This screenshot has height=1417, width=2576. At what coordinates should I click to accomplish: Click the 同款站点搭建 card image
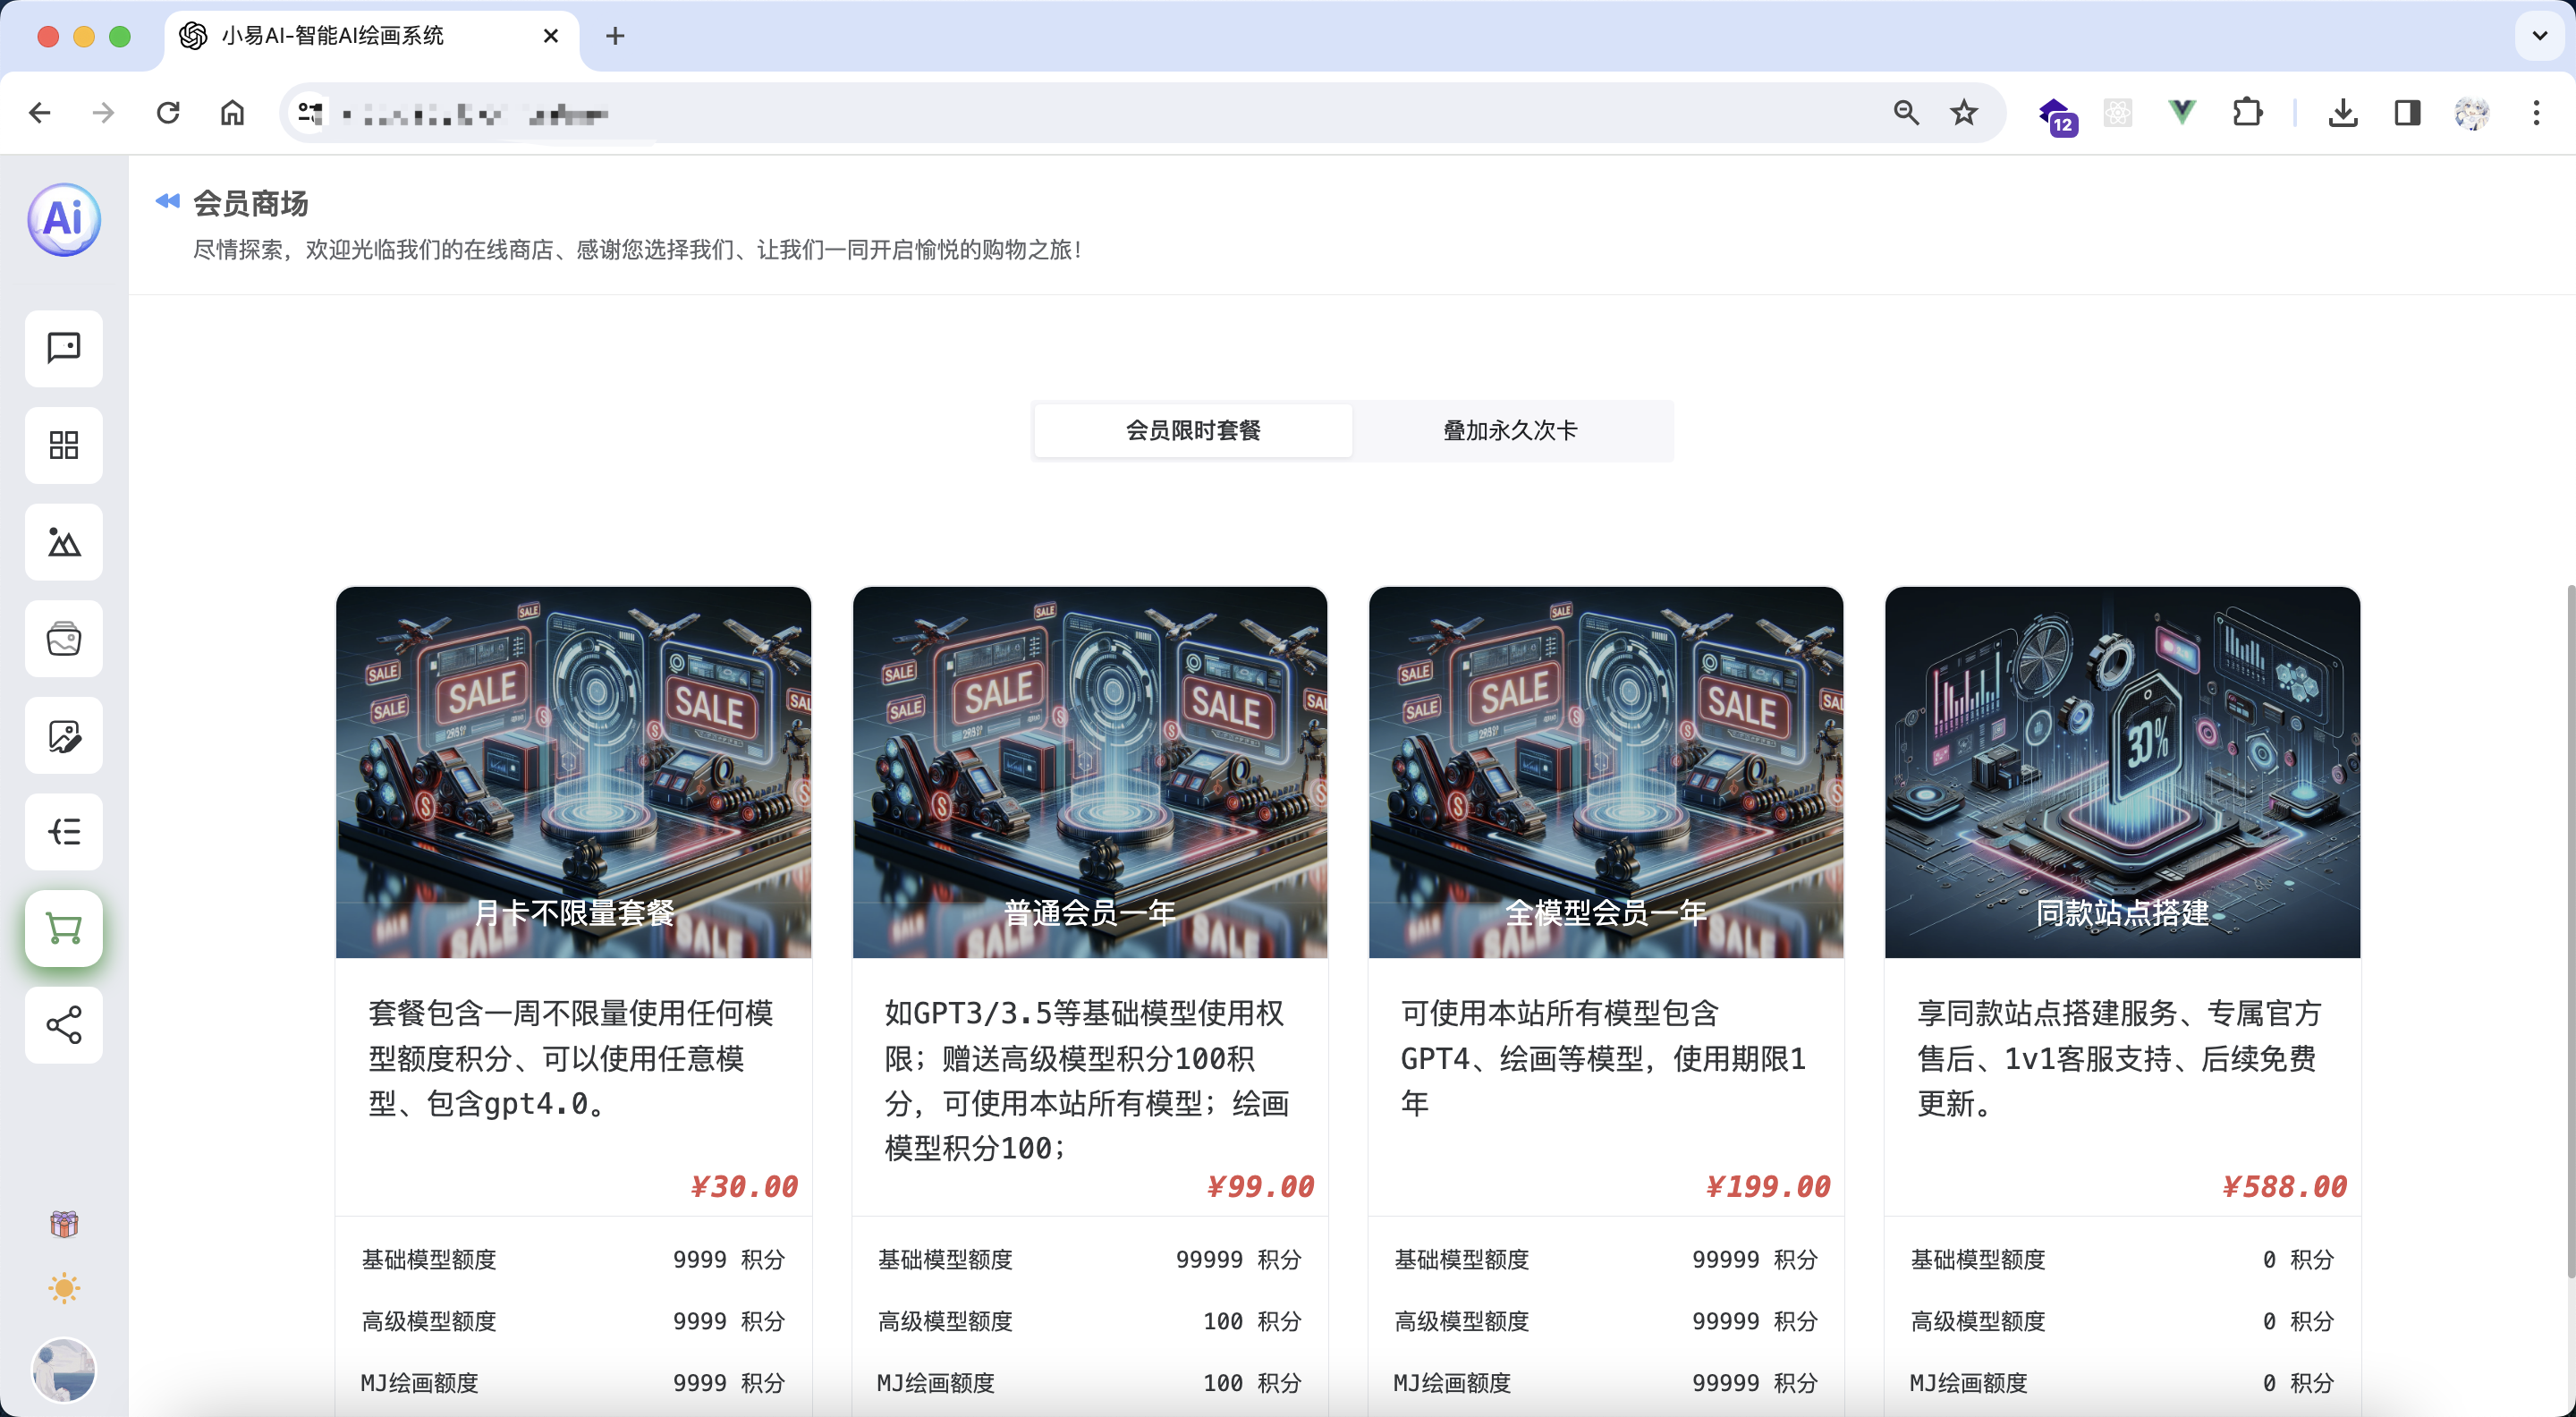coord(2122,772)
